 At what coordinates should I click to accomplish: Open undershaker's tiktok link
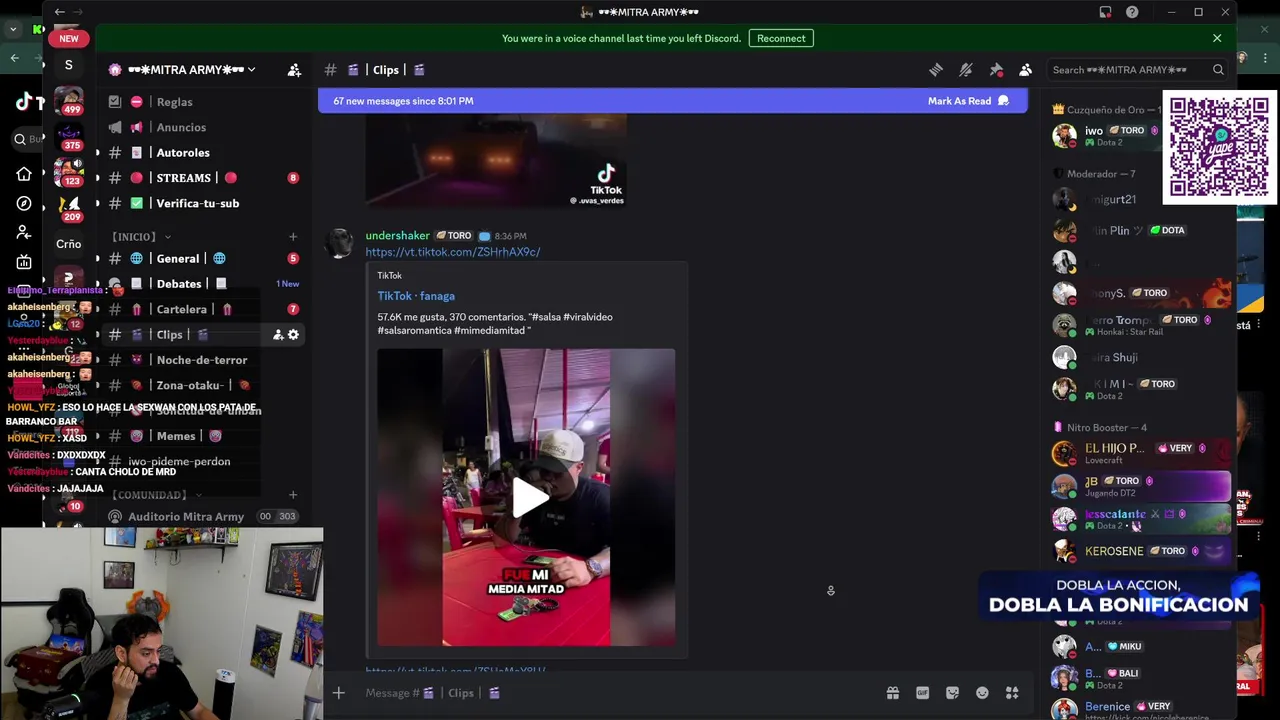tap(453, 252)
